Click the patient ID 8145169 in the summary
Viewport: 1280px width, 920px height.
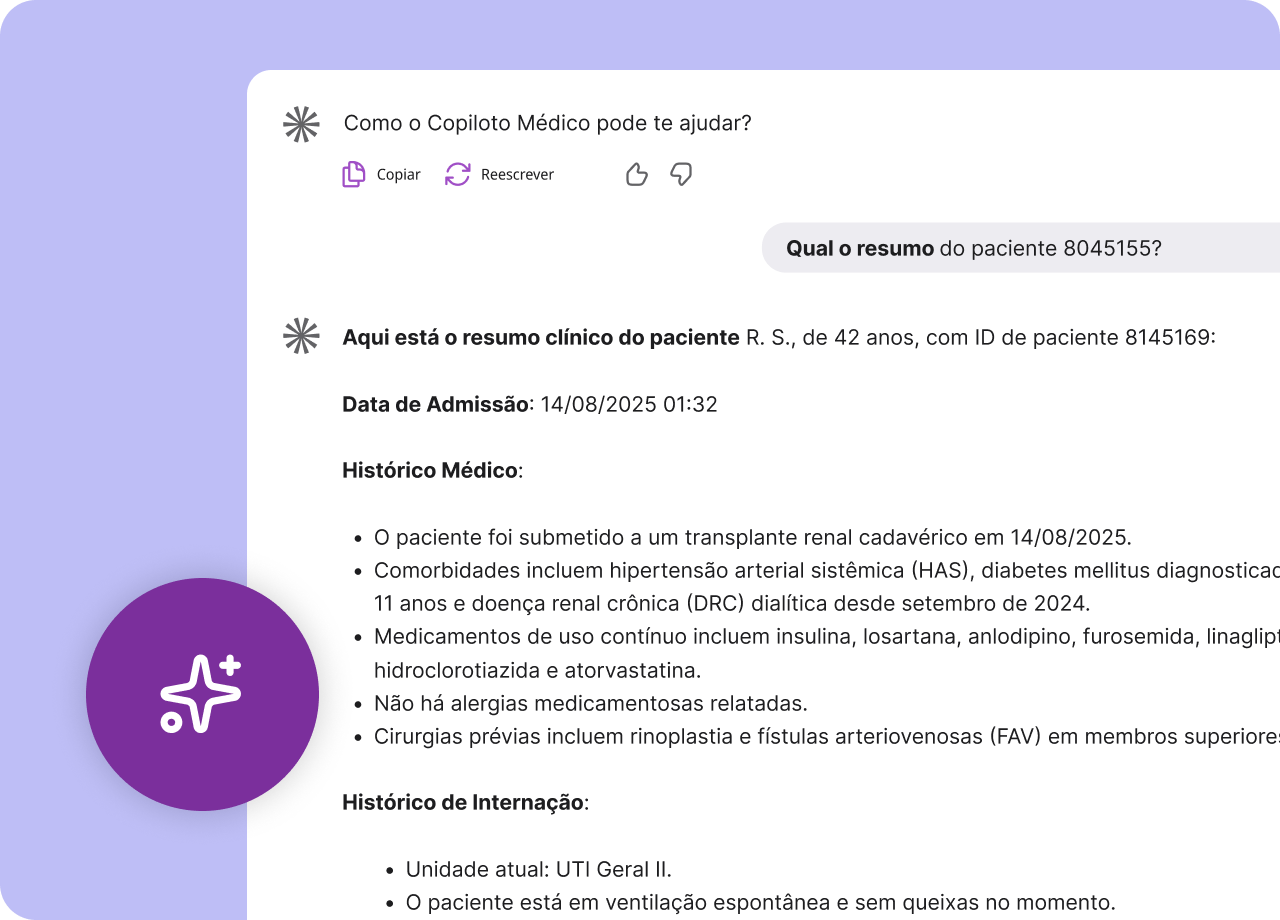tap(1166, 337)
